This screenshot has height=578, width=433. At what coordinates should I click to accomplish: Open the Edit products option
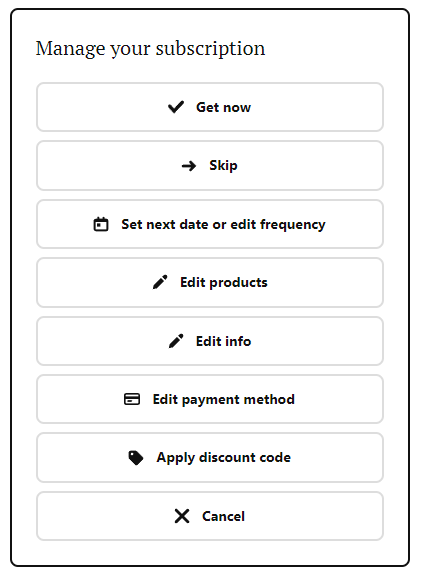[210, 282]
